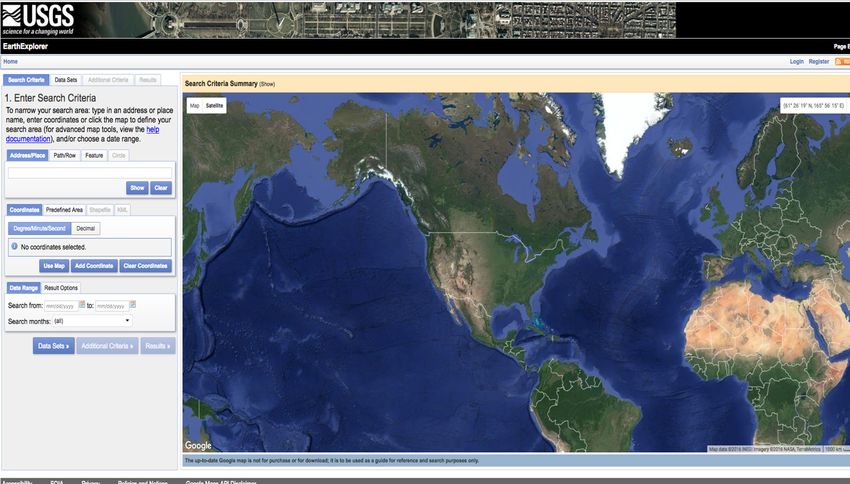Switch map to Map view
Viewport: 850px width, 484px height.
coord(195,105)
